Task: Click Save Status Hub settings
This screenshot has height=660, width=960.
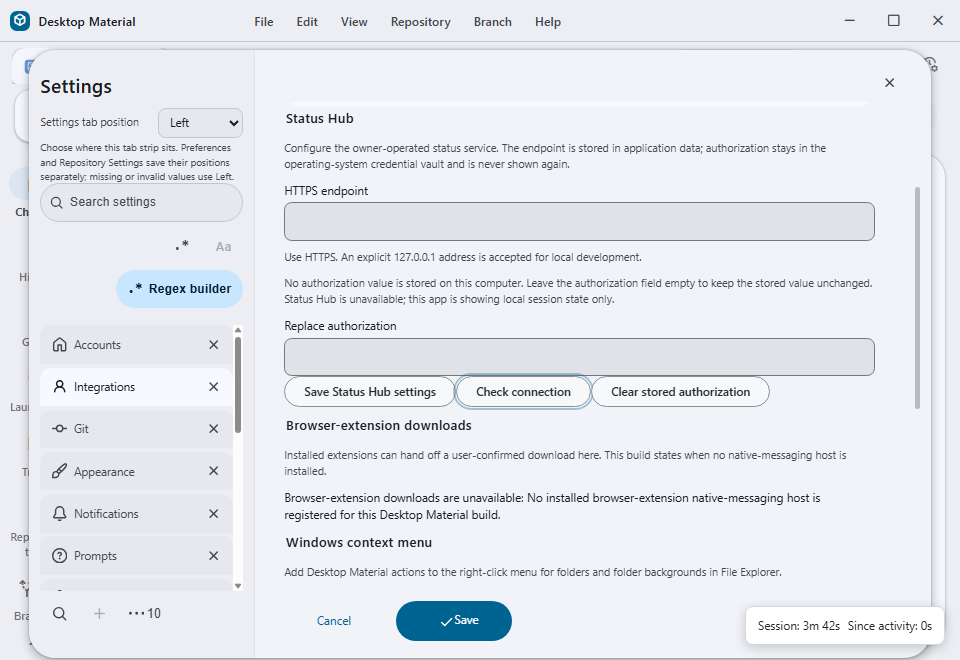Action: 370,392
